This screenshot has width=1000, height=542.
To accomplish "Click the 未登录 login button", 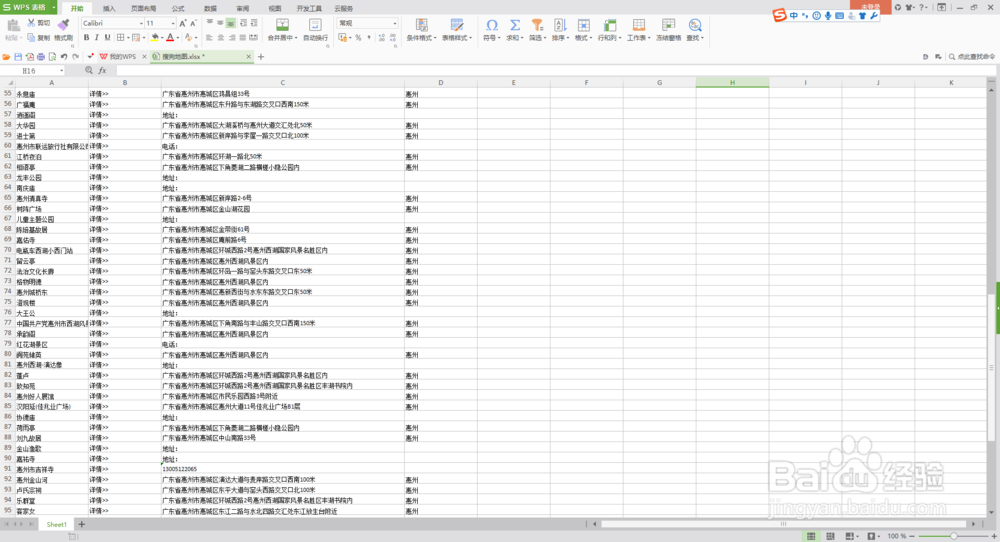I will (871, 6).
